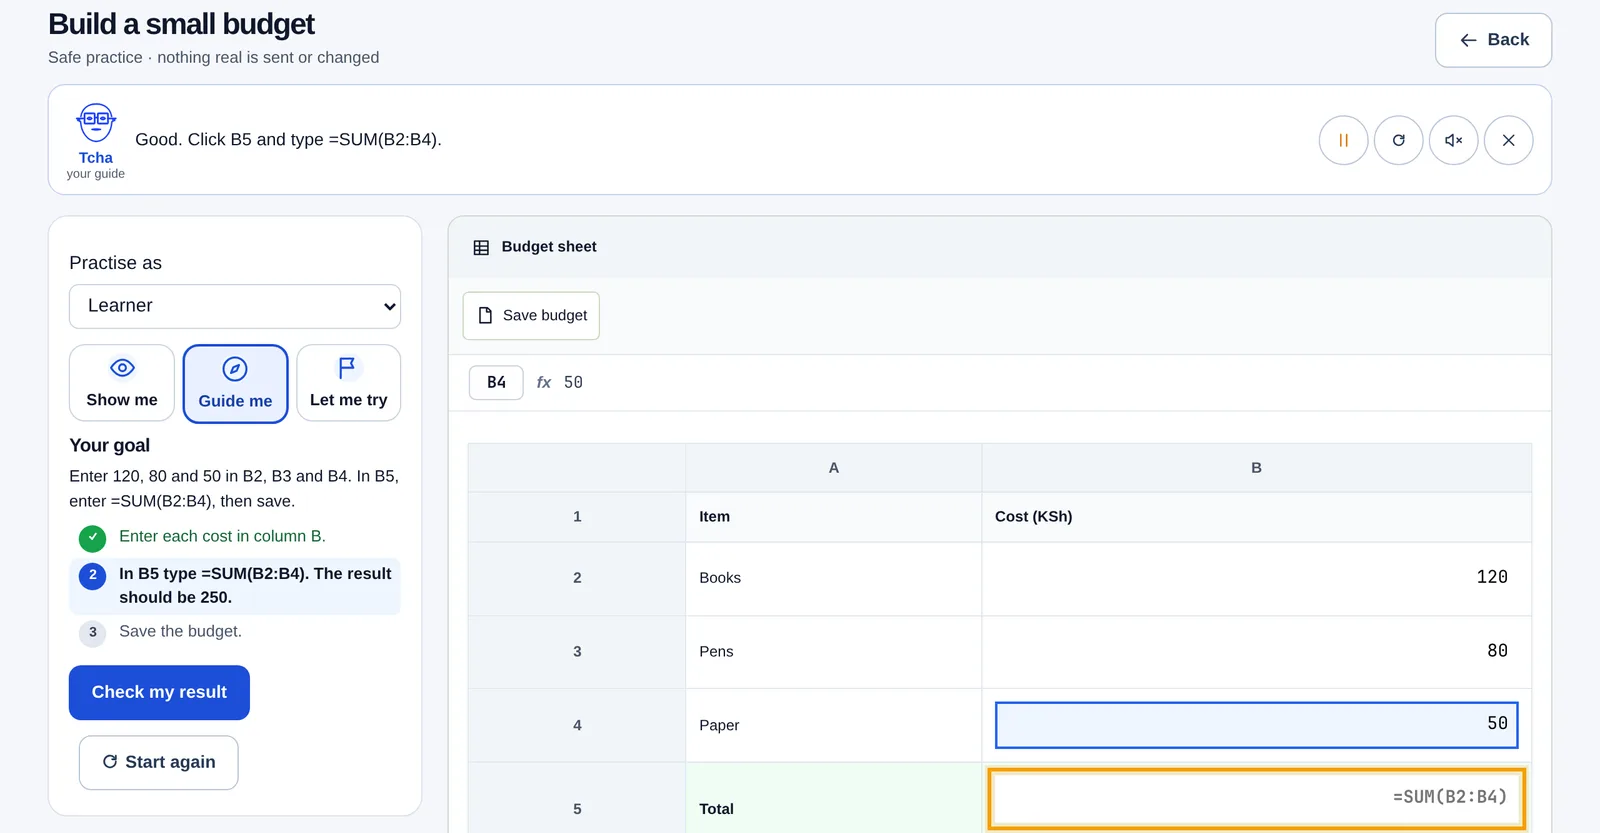Click step 3 'Save the budget'

[x=180, y=632]
